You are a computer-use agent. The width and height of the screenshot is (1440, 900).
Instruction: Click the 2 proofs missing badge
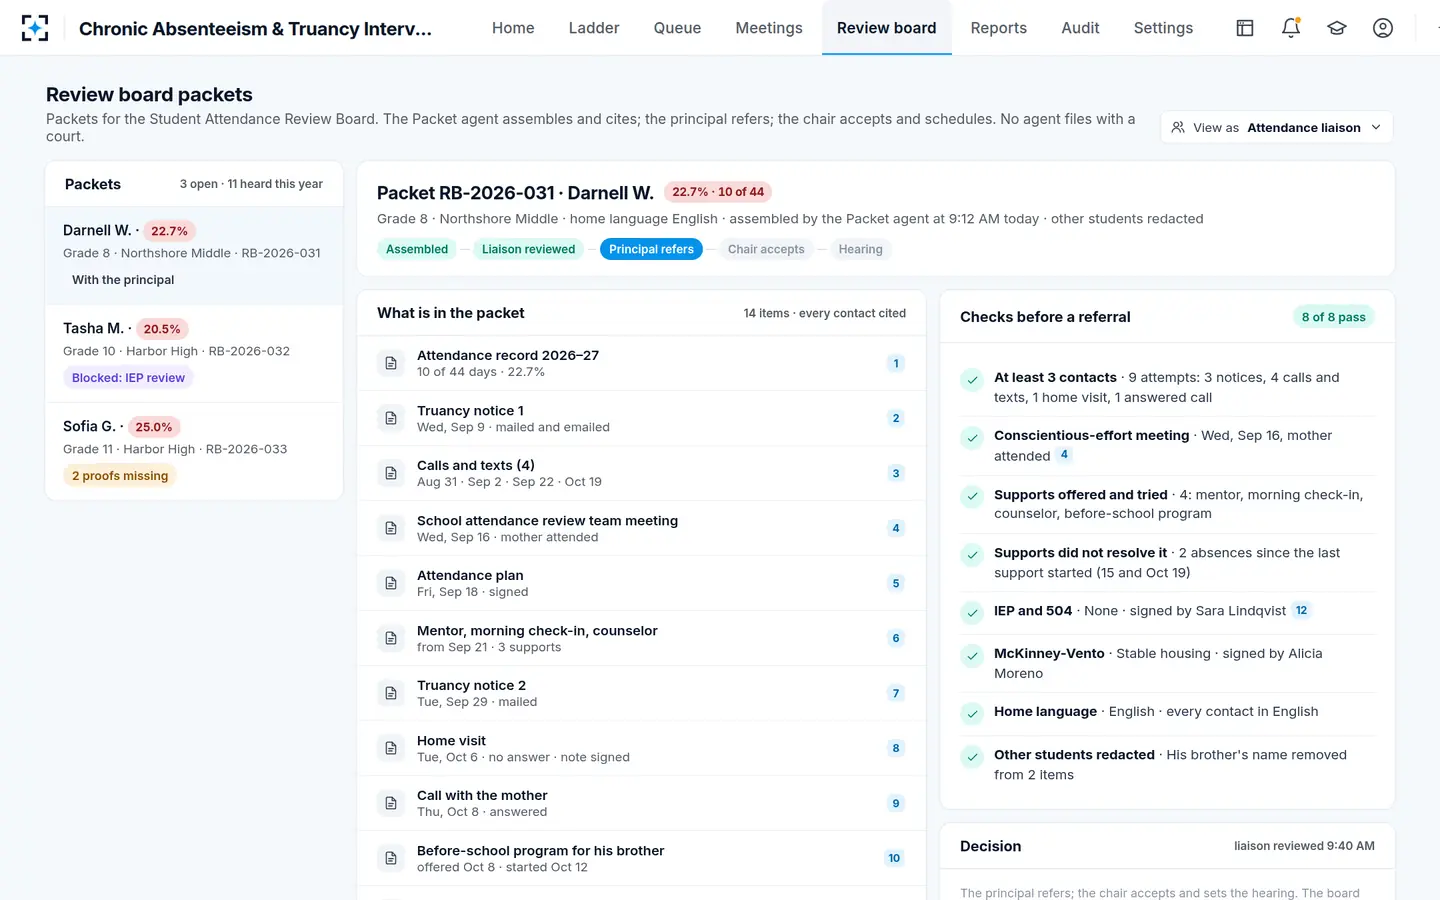tap(120, 476)
